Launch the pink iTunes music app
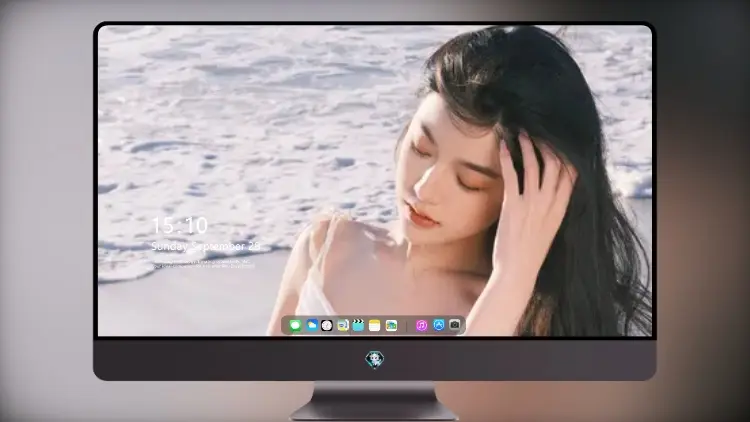The image size is (750, 422). pyautogui.click(x=421, y=326)
